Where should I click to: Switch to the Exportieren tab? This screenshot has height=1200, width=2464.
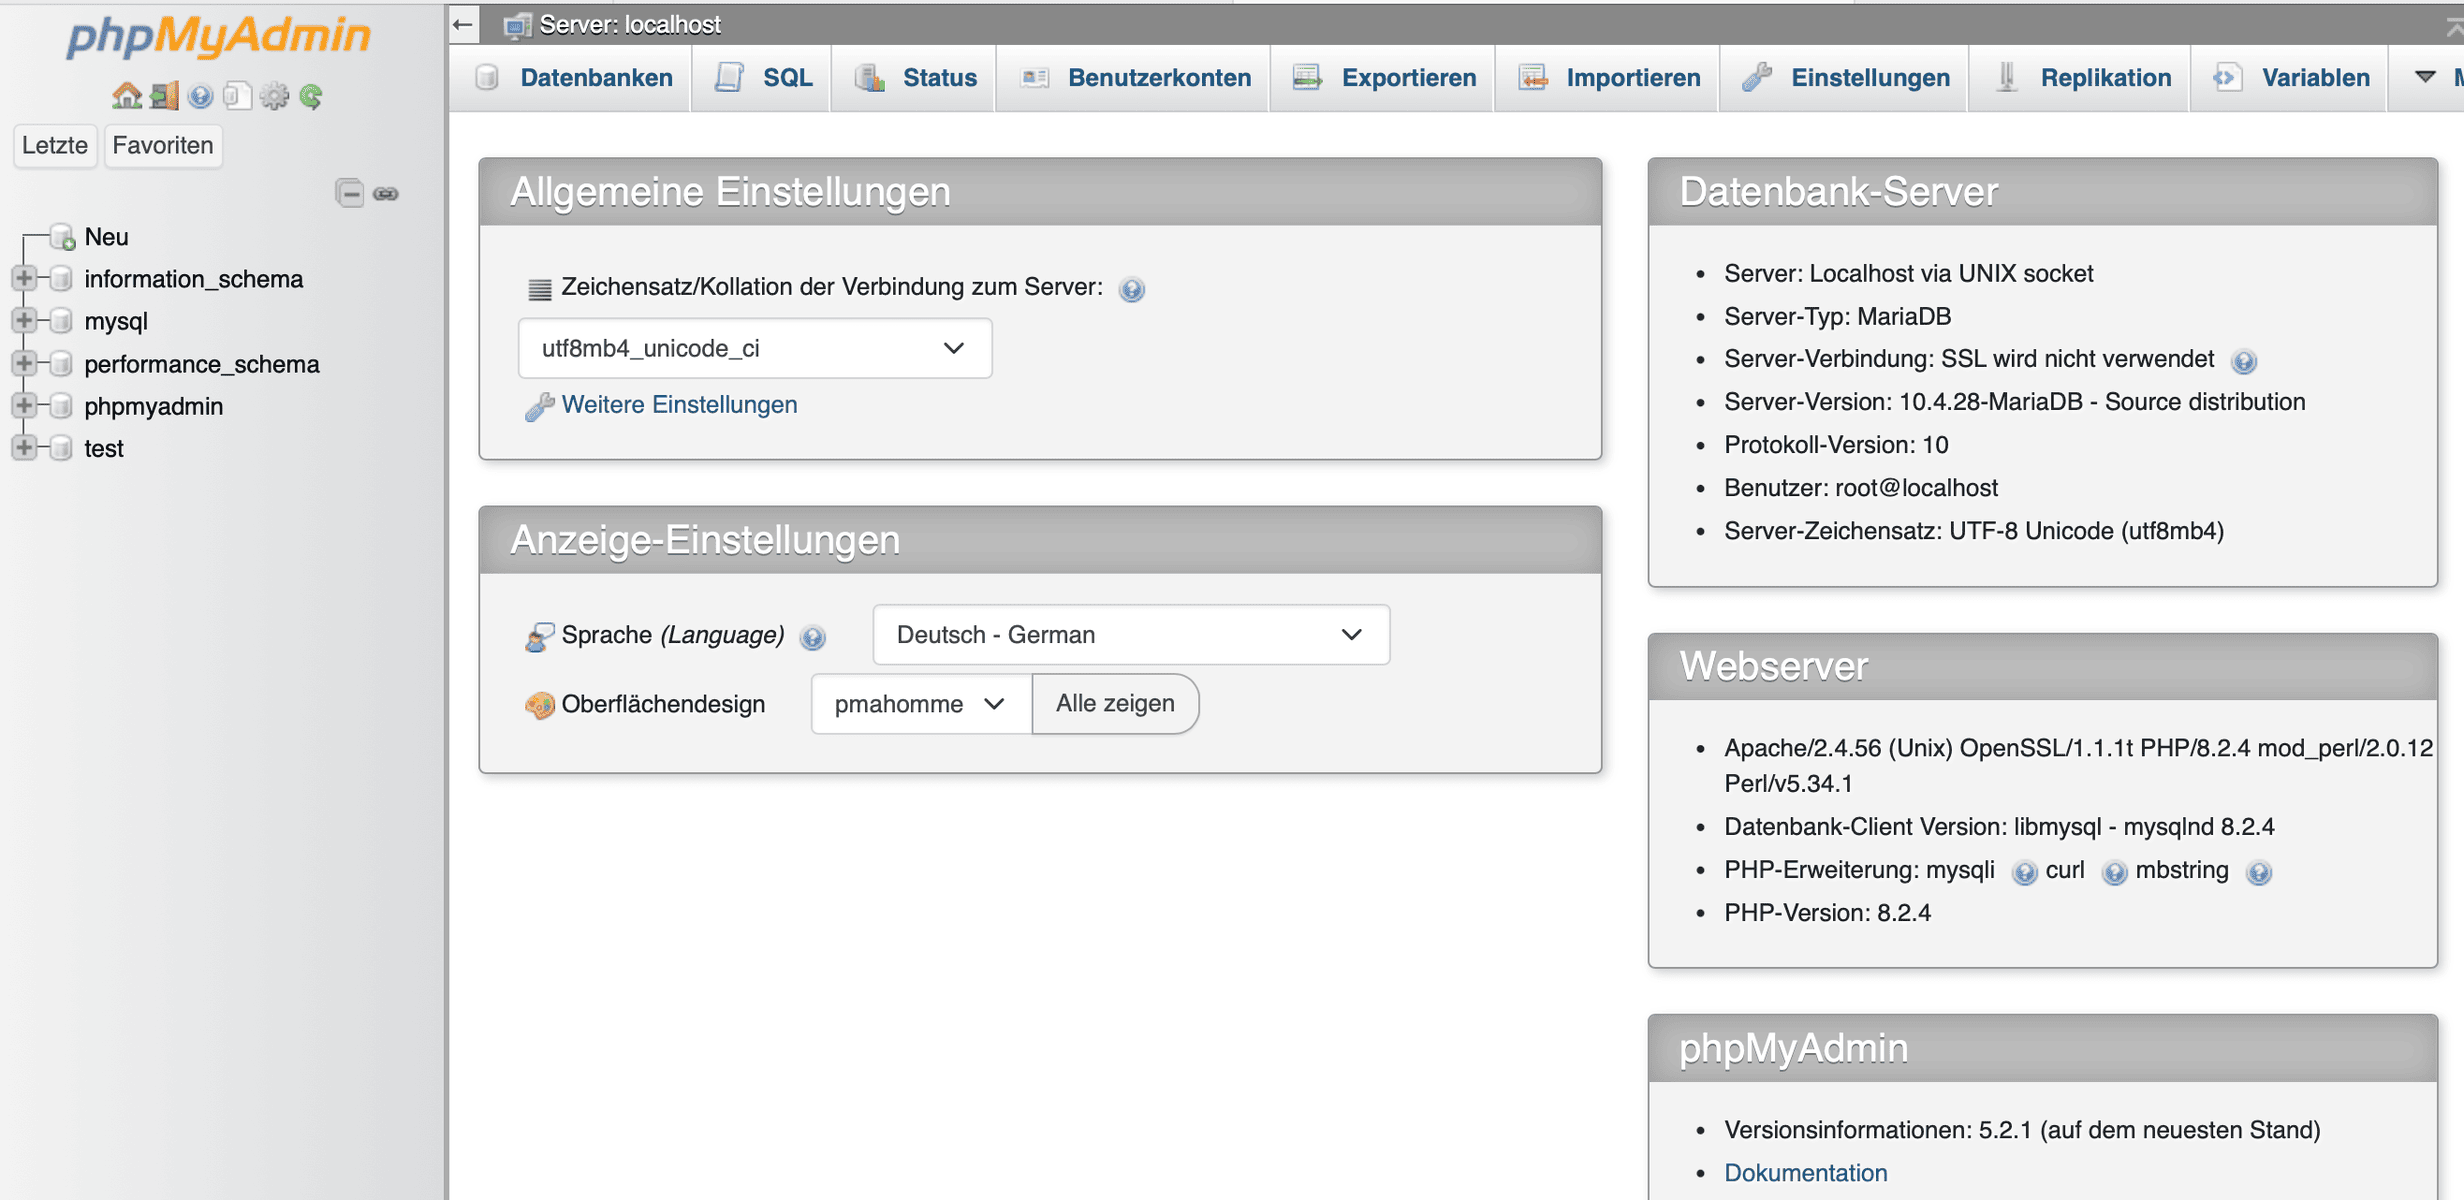pyautogui.click(x=1384, y=78)
